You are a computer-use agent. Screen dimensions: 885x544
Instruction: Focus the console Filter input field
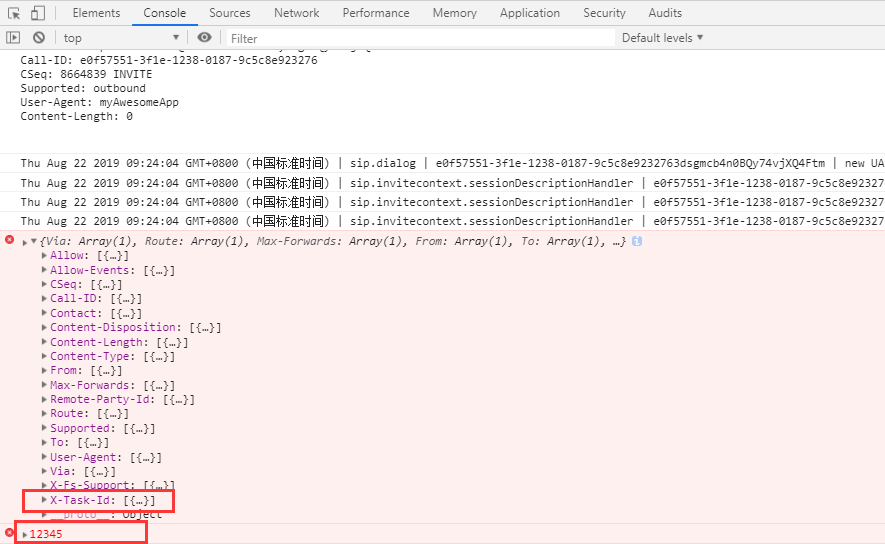click(420, 38)
